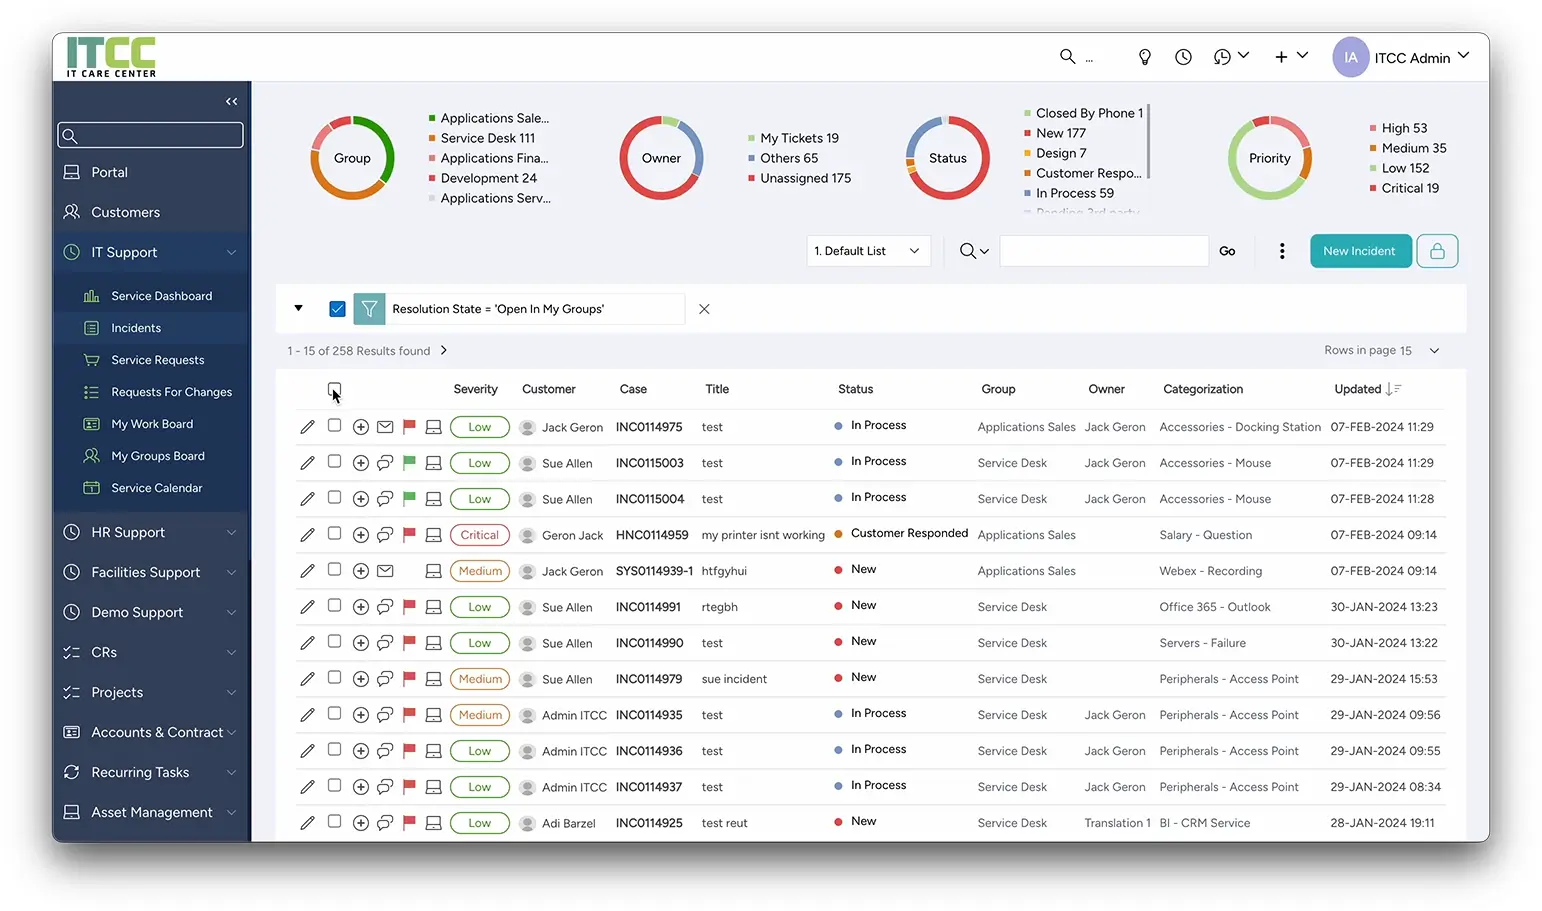This screenshot has width=1542, height=911.
Task: Click the New Incident button
Action: pos(1359,251)
